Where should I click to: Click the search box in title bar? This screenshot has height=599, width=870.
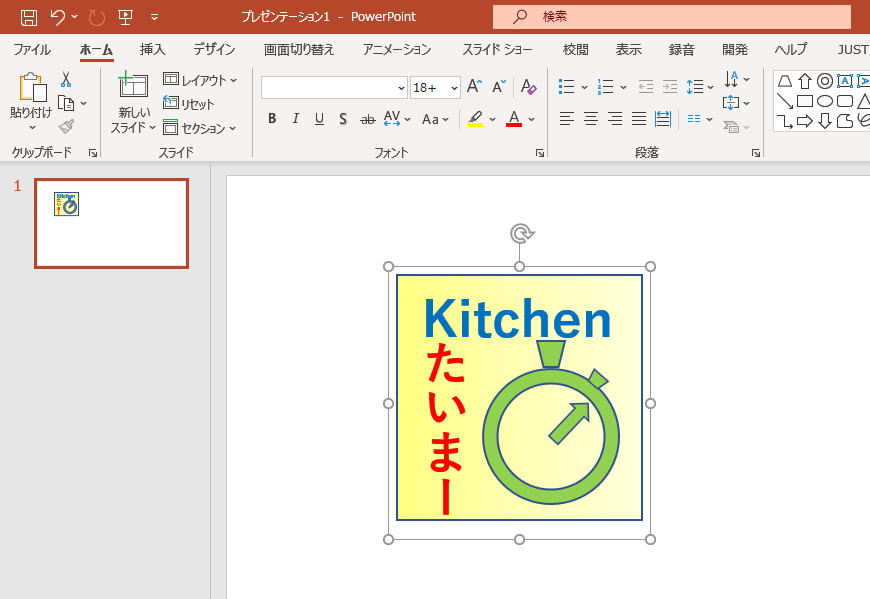(671, 17)
